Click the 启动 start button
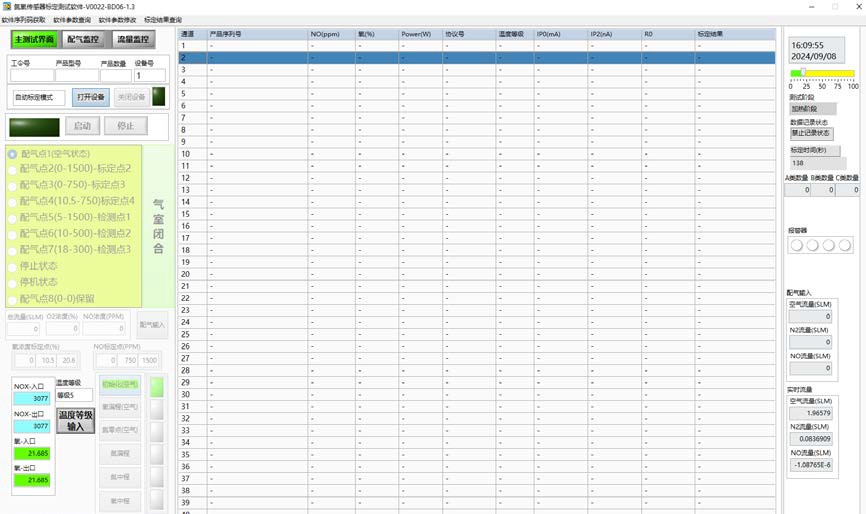866x514 pixels. (x=82, y=126)
